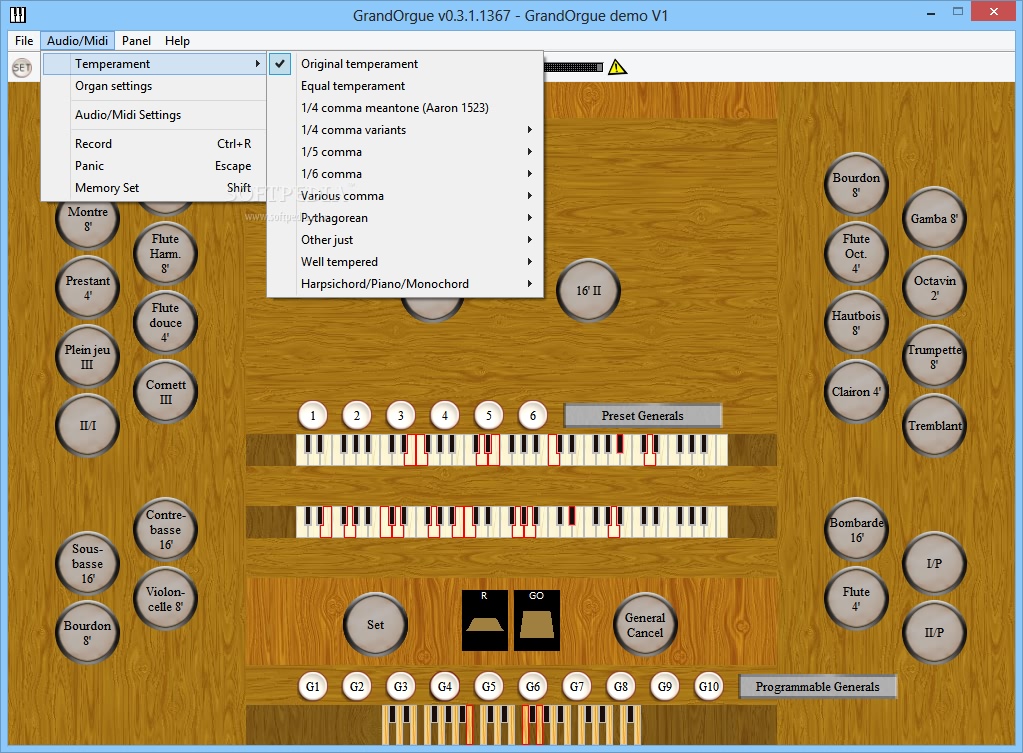
Task: Open the File menu
Action: [24, 40]
